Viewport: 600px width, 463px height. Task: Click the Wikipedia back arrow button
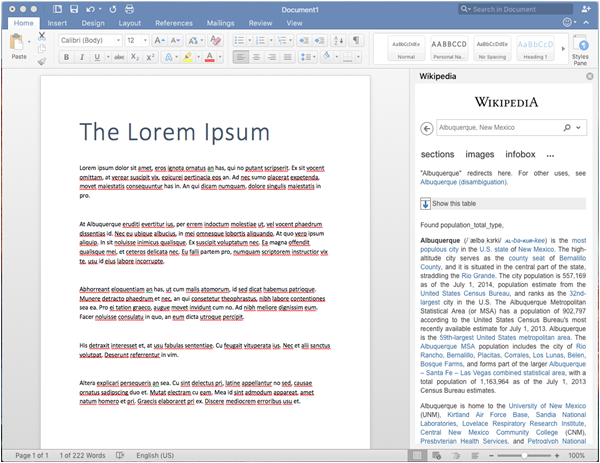click(427, 128)
